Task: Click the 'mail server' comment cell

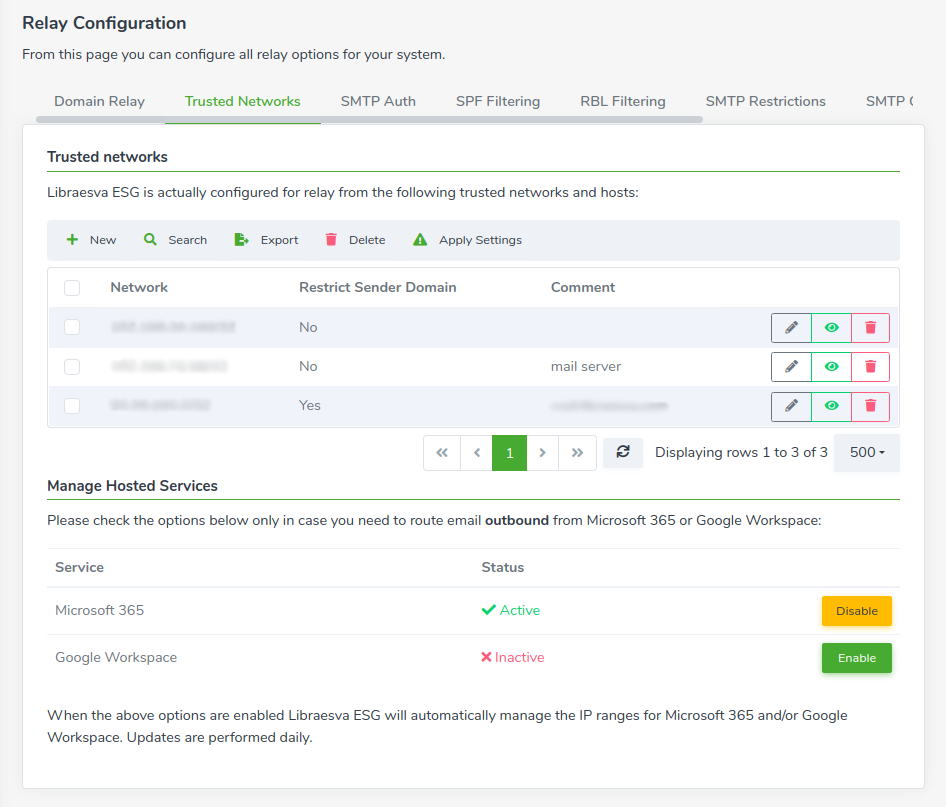Action: click(586, 367)
